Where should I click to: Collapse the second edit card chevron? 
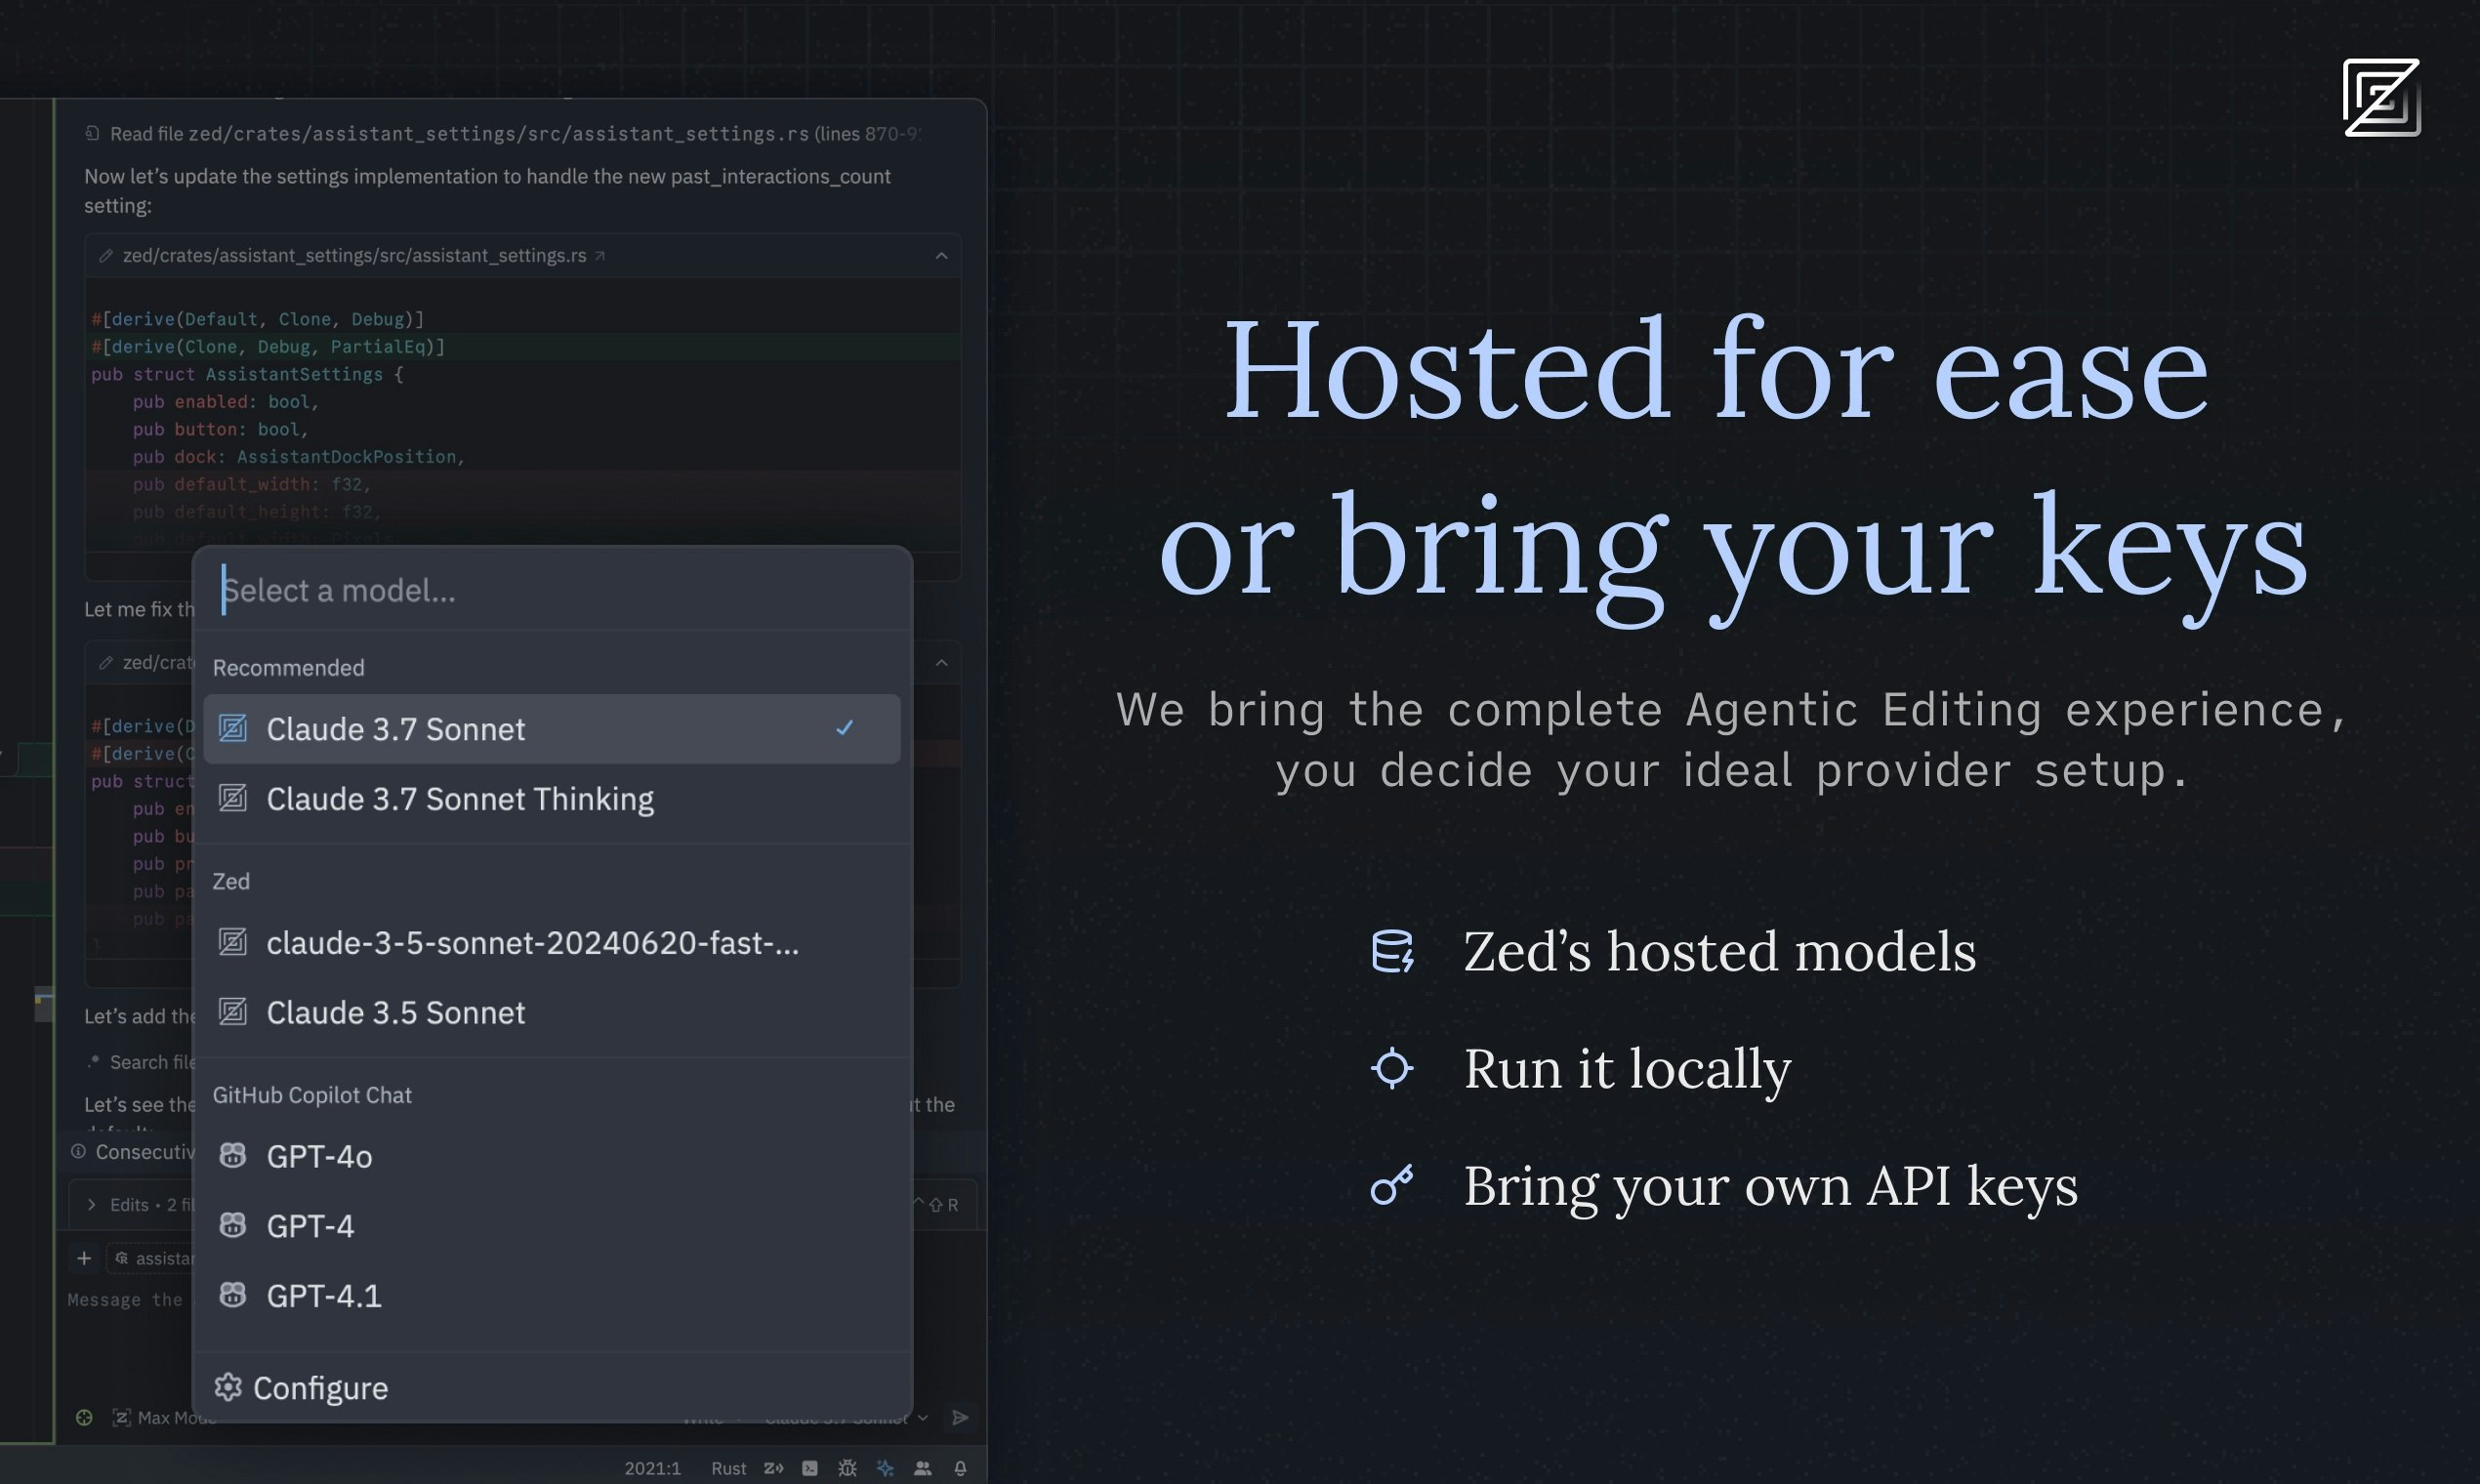click(x=941, y=663)
